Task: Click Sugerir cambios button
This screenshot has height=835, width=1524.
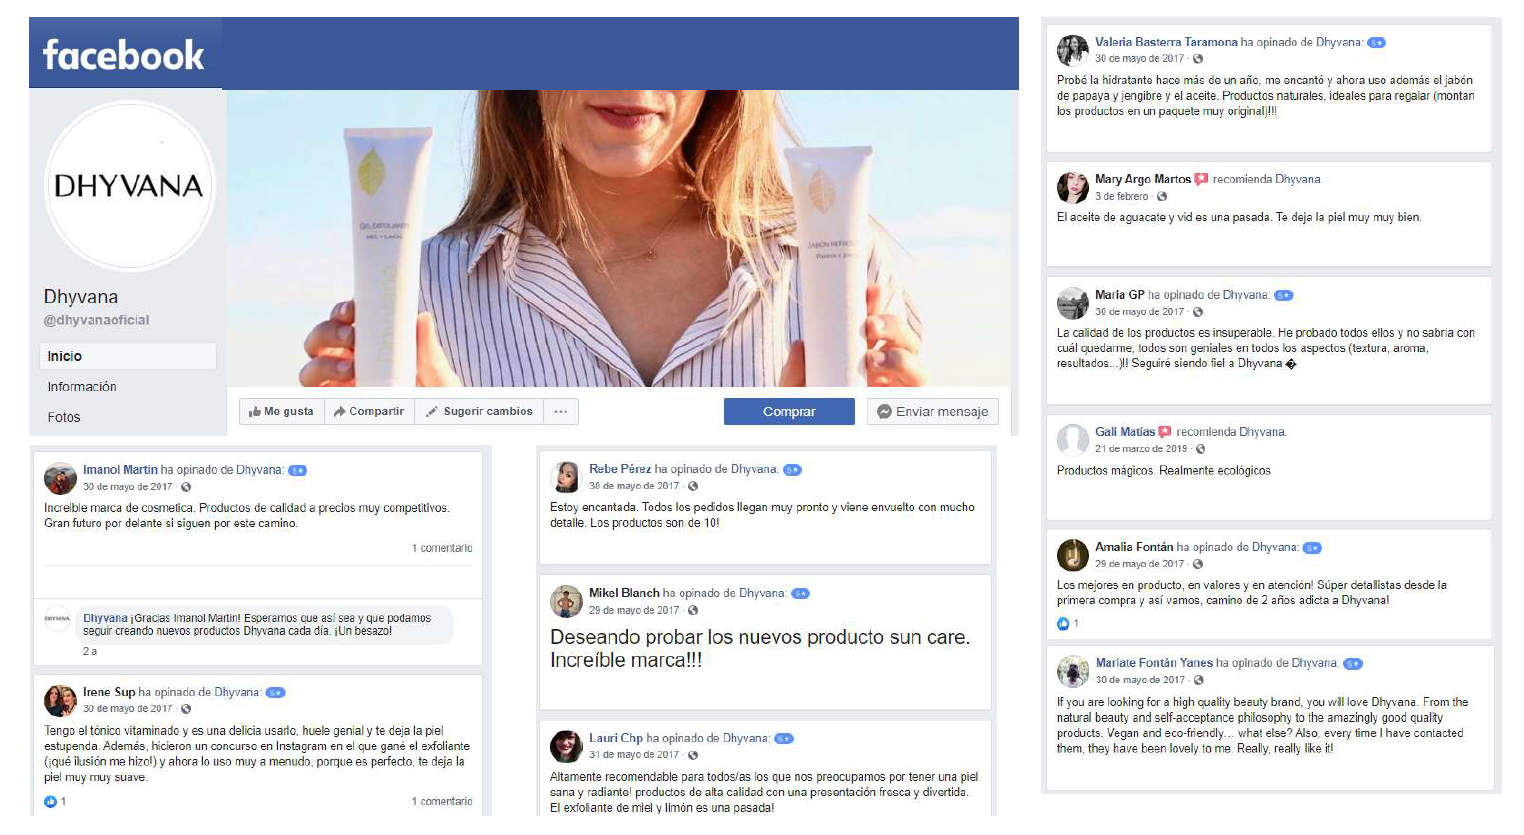Action: click(479, 411)
